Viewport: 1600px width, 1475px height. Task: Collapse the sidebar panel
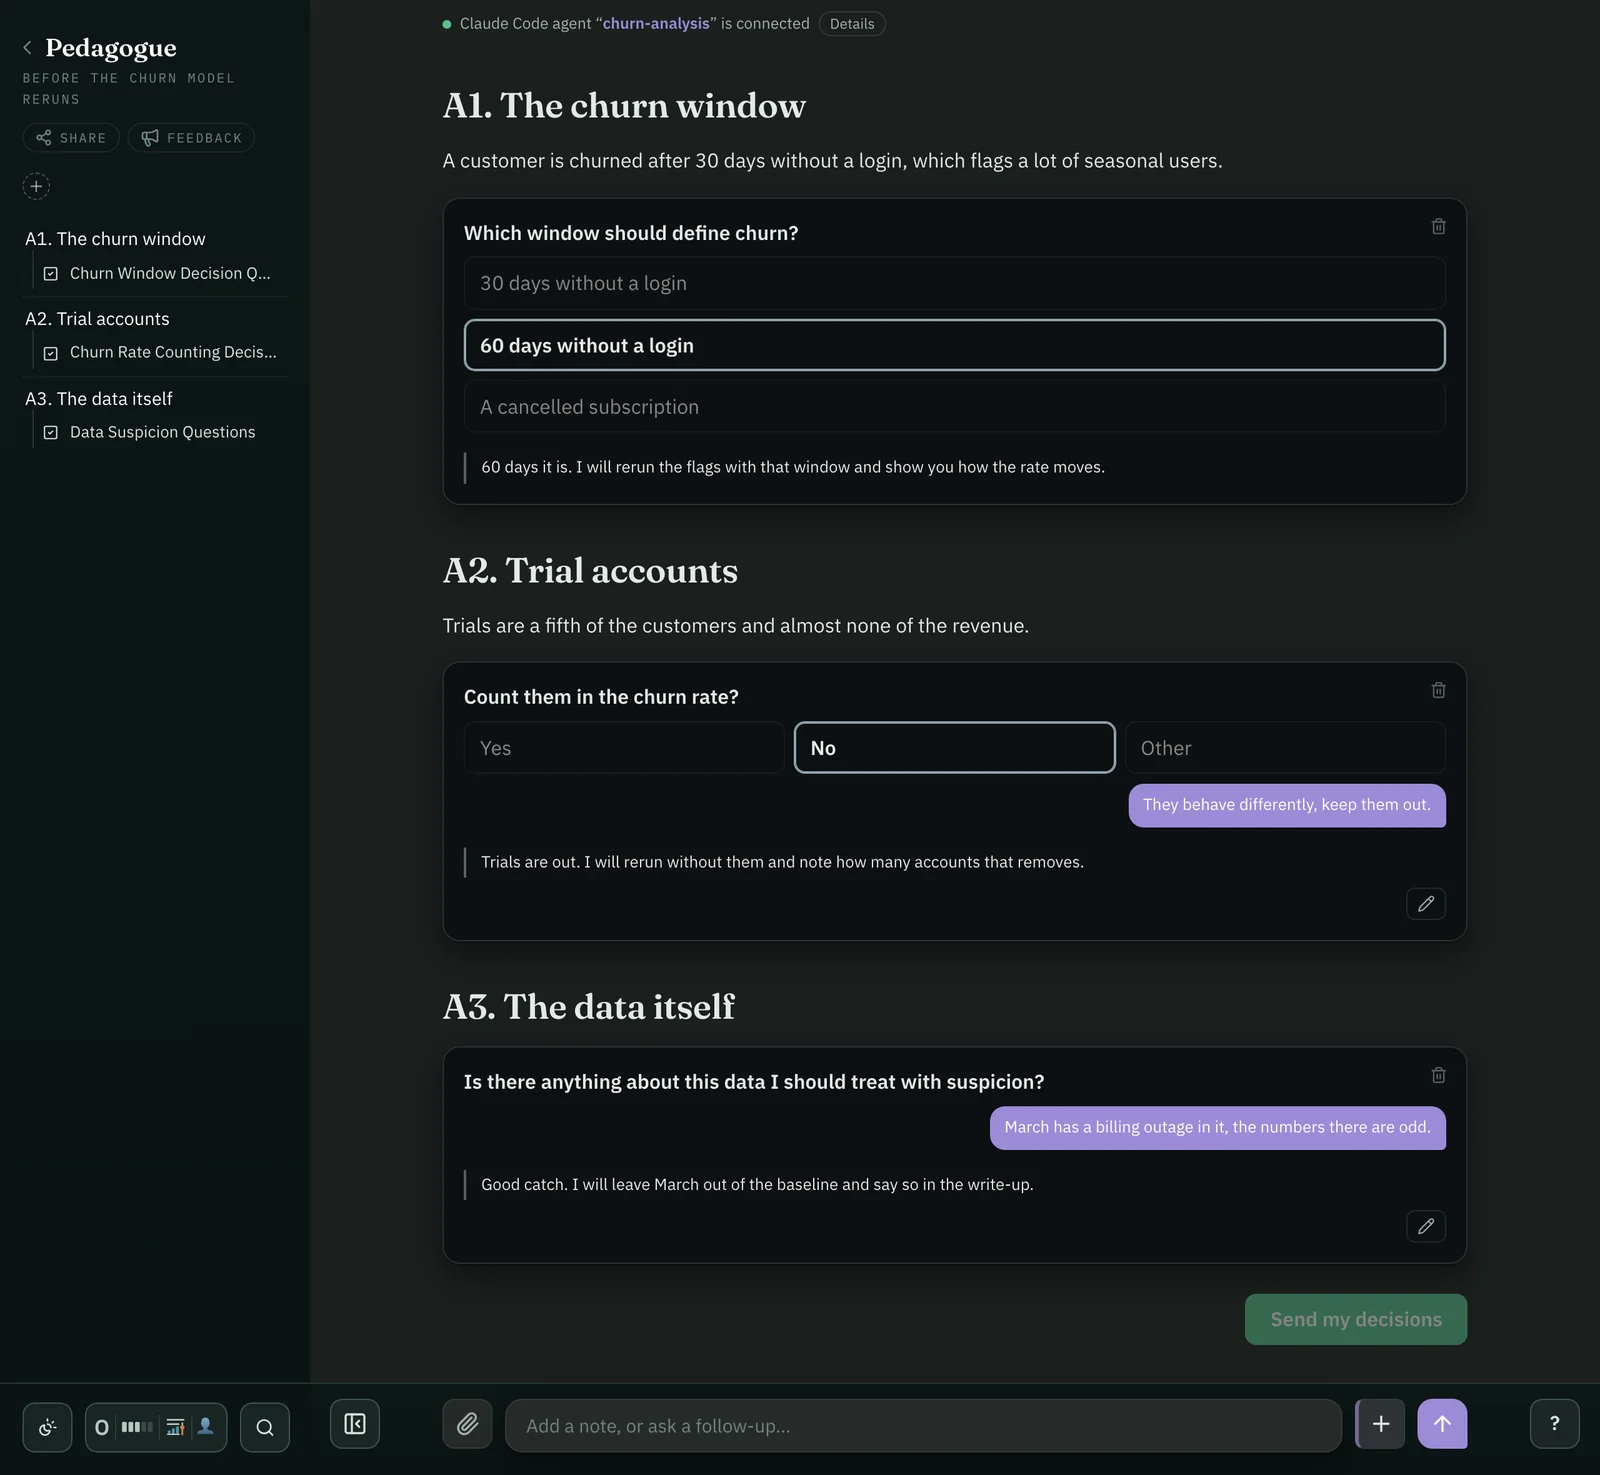355,1424
